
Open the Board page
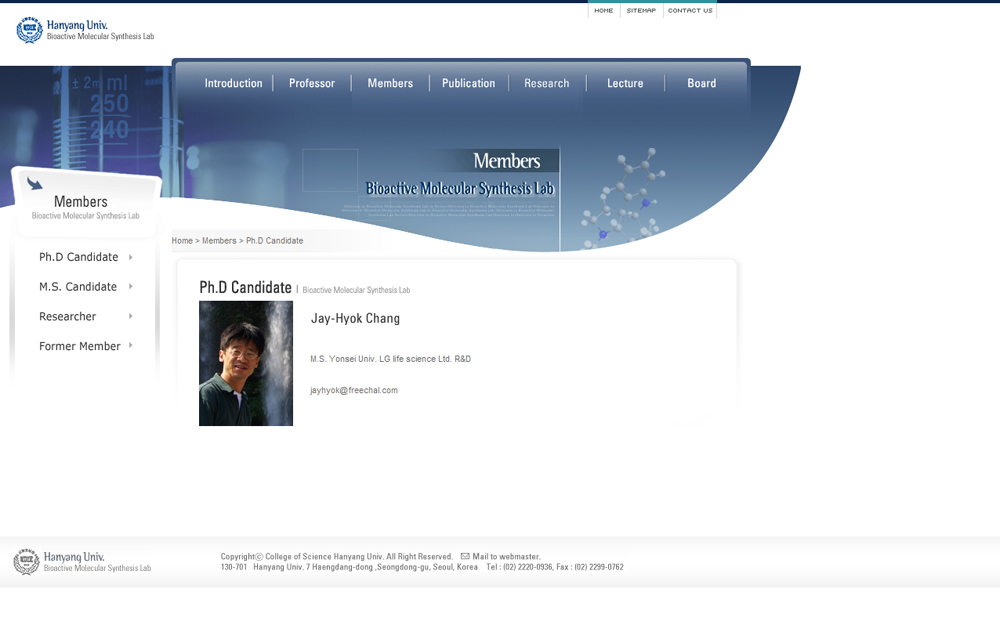point(701,83)
